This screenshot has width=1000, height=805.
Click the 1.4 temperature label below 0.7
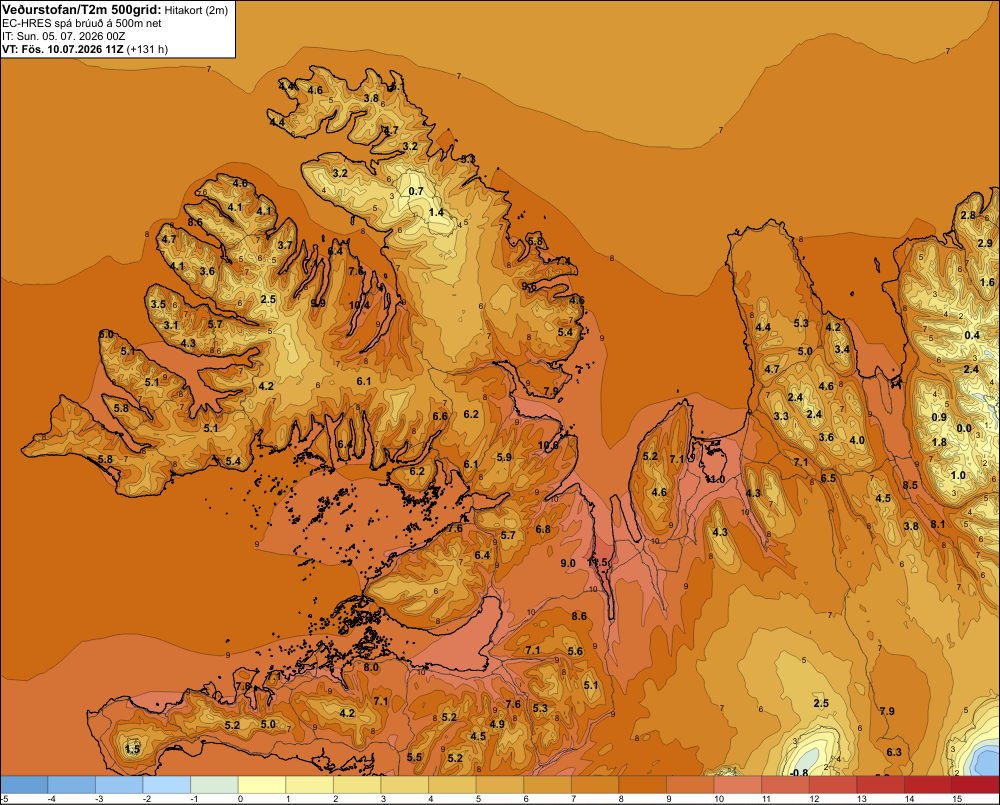click(x=436, y=212)
